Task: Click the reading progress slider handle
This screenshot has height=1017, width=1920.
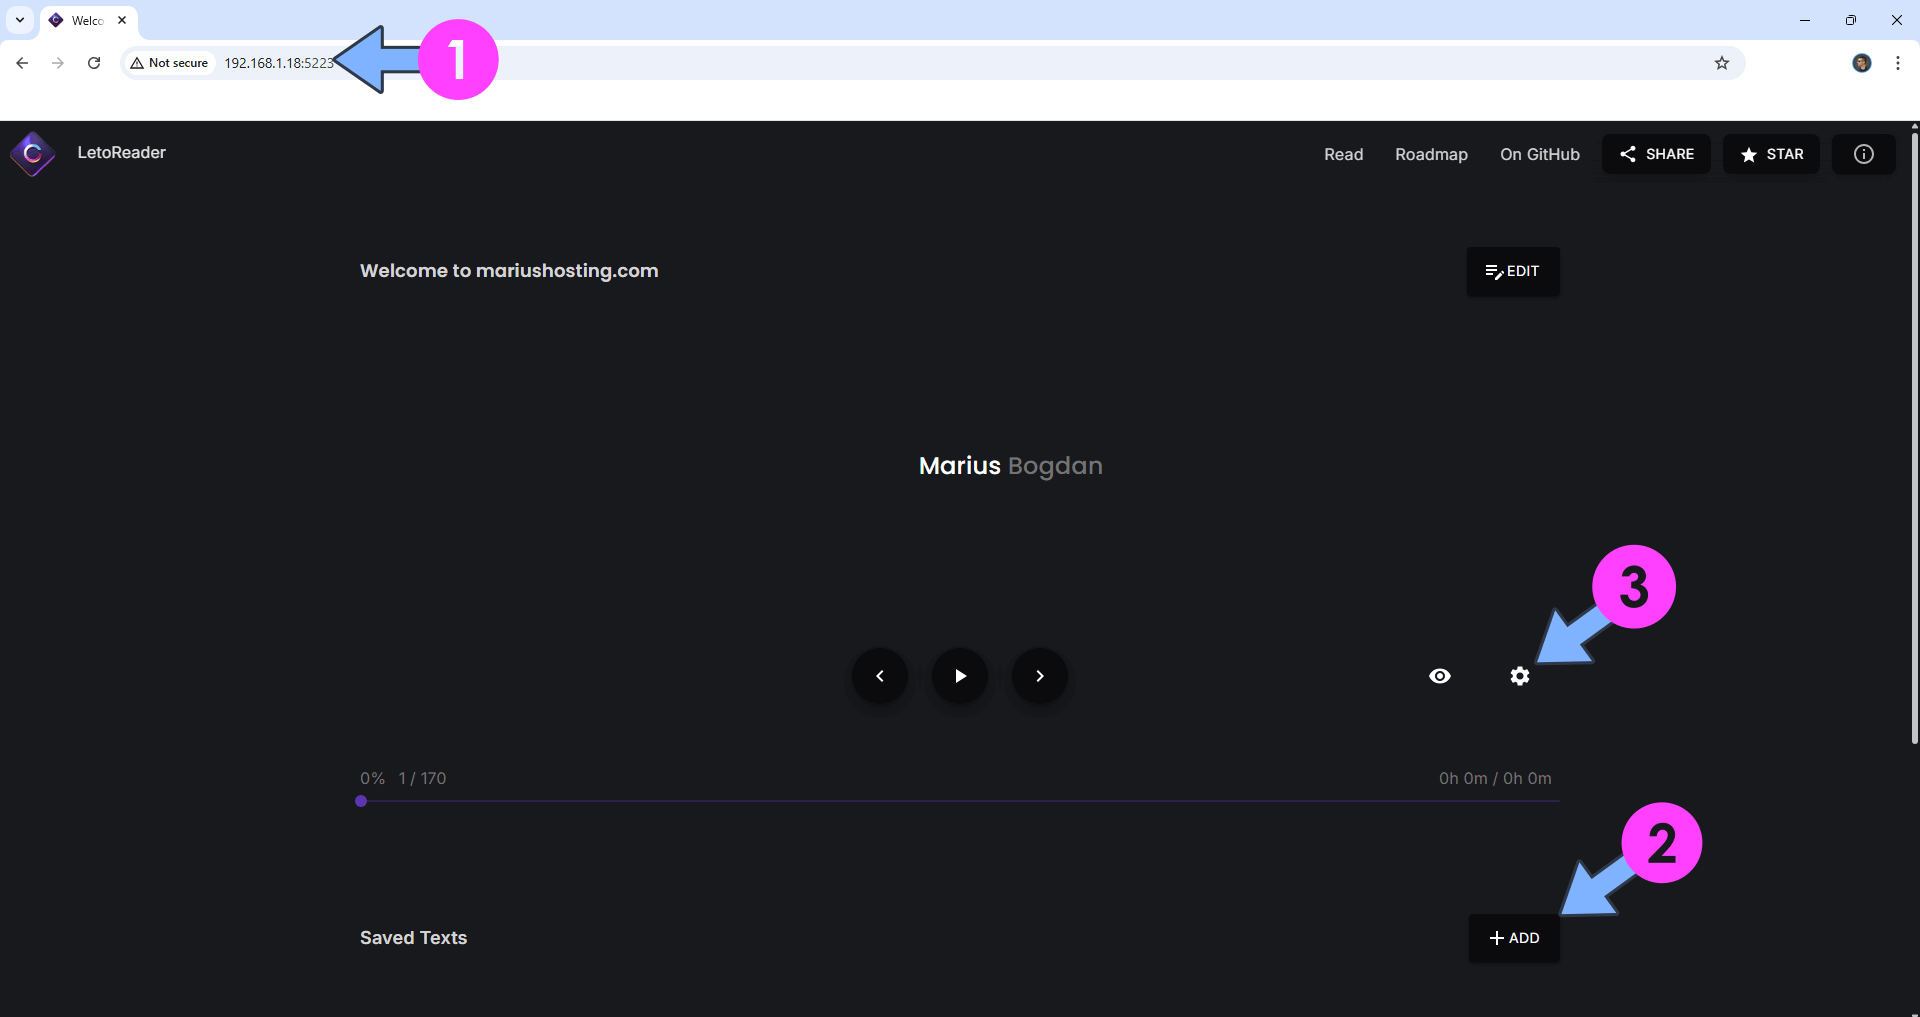Action: click(361, 801)
